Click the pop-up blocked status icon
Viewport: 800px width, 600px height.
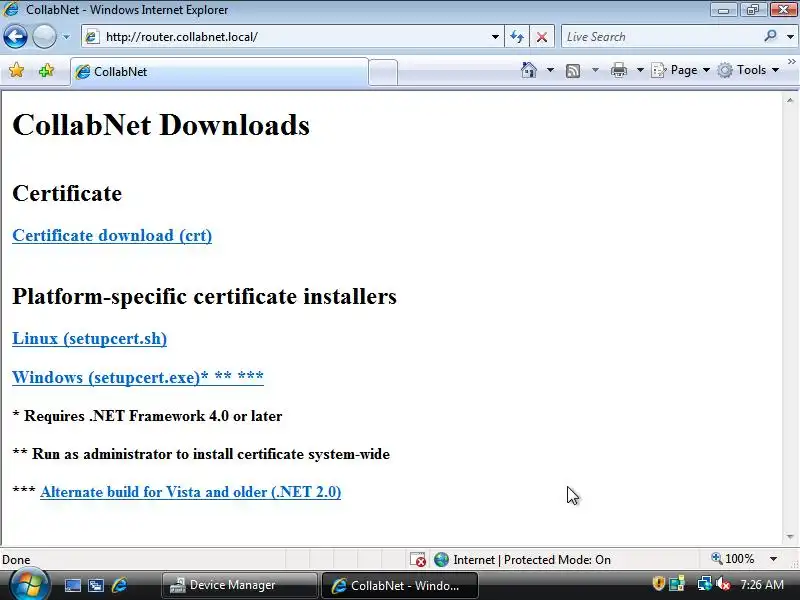(x=418, y=560)
